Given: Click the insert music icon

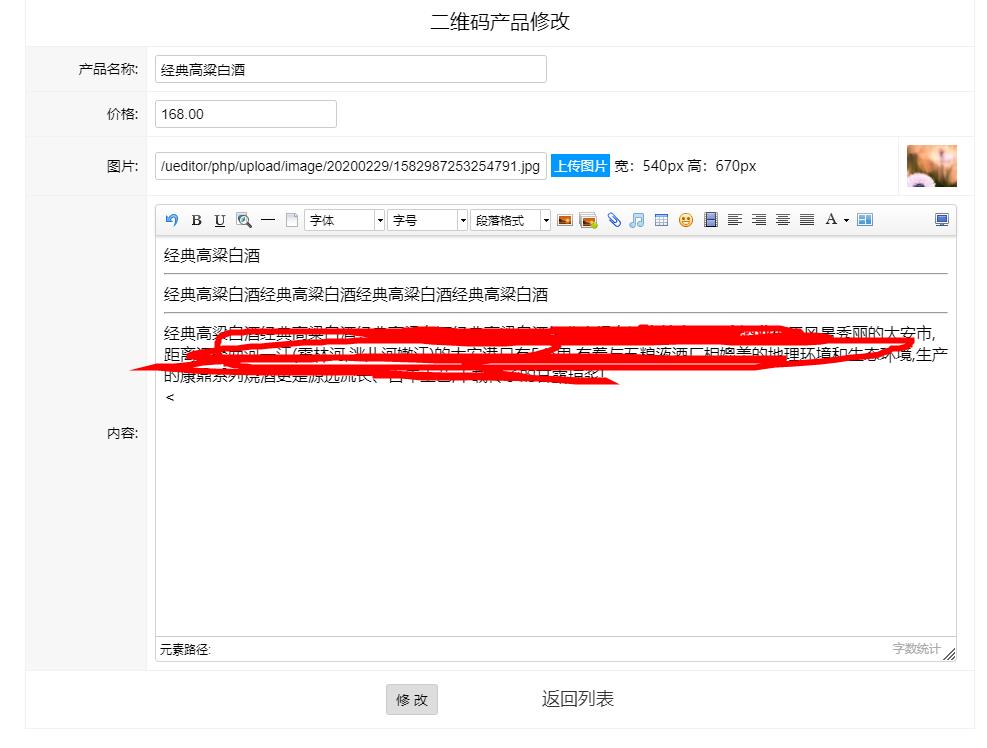Looking at the screenshot, I should (x=637, y=220).
